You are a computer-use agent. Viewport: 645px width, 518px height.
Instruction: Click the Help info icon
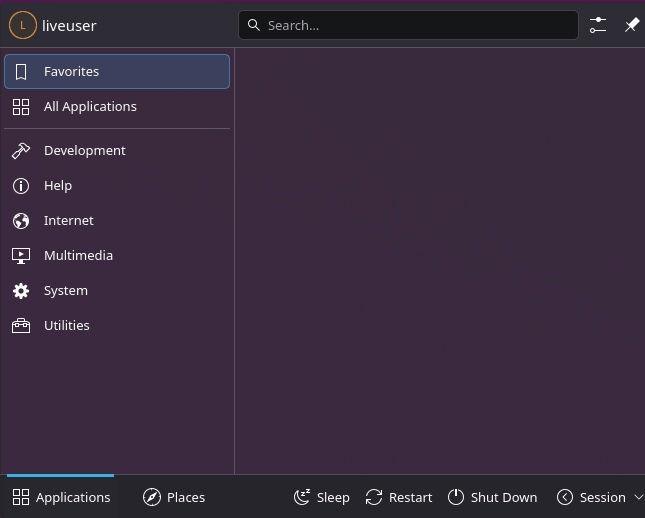21,186
